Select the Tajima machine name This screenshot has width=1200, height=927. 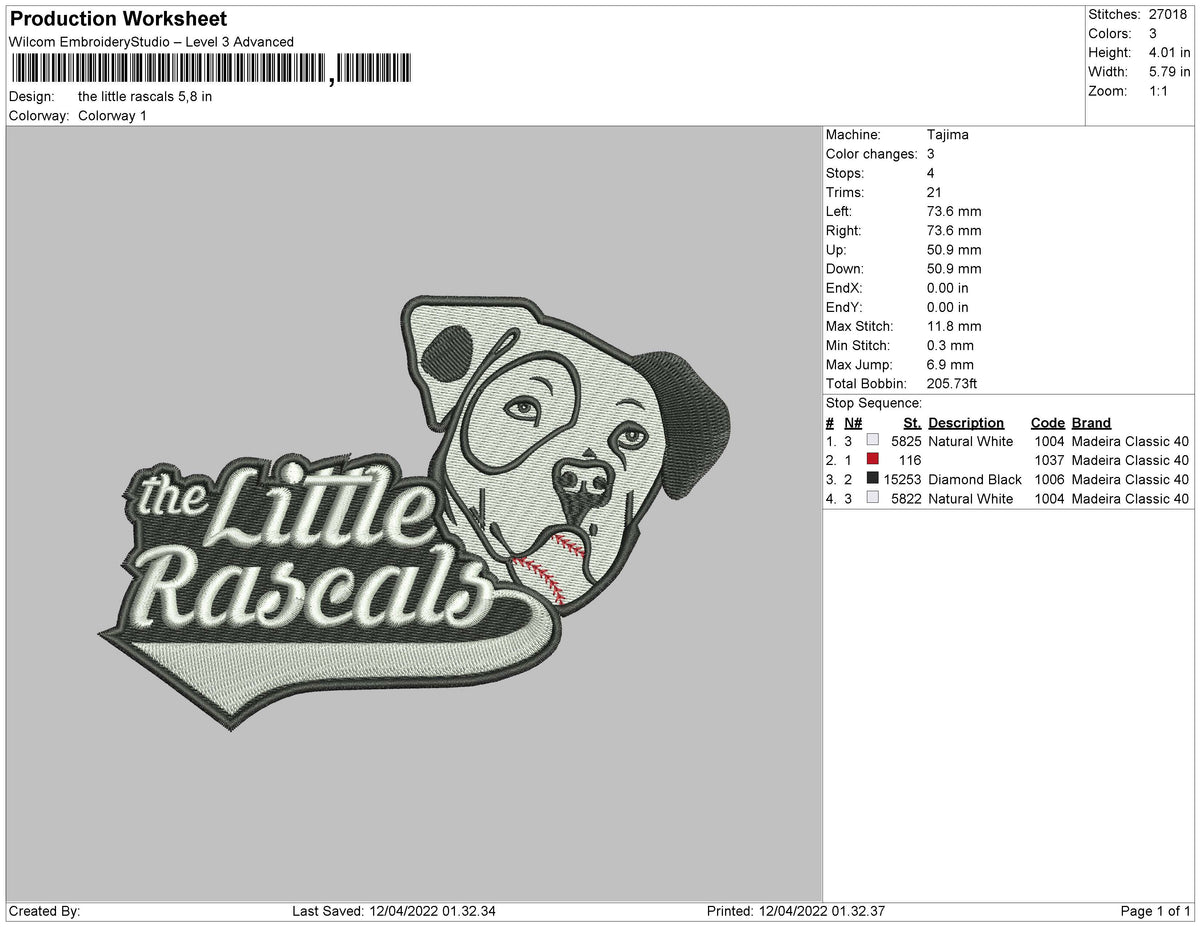point(948,134)
